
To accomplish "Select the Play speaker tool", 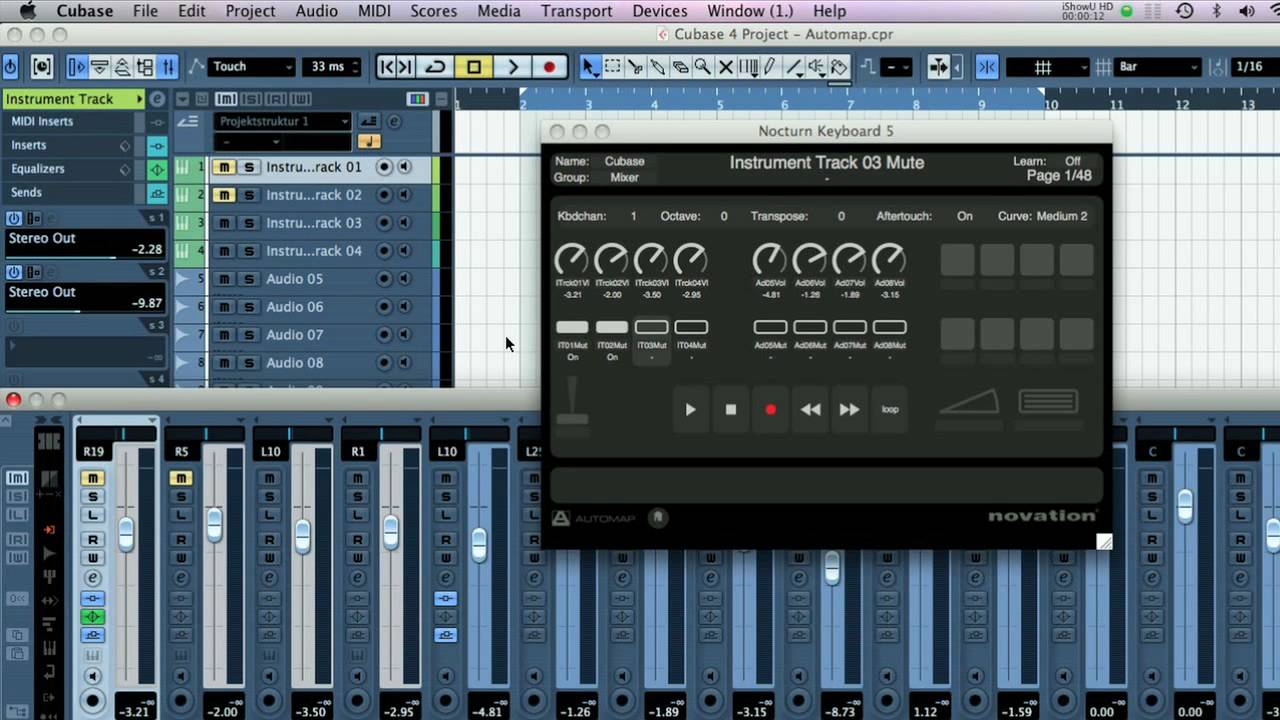I will click(x=816, y=67).
